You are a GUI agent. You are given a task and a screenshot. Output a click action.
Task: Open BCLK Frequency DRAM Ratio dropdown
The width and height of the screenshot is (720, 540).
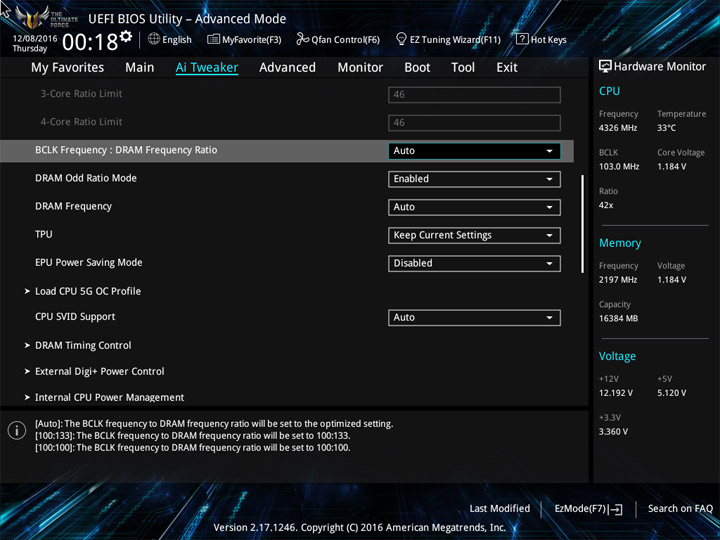474,151
